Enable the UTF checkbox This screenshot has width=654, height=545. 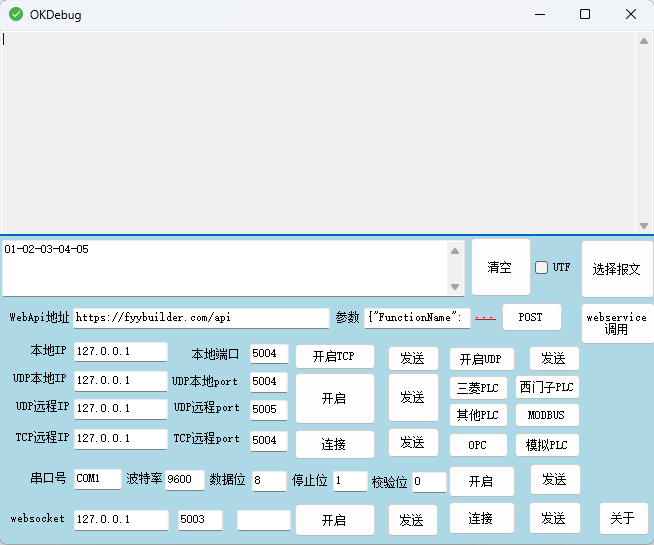[541, 267]
